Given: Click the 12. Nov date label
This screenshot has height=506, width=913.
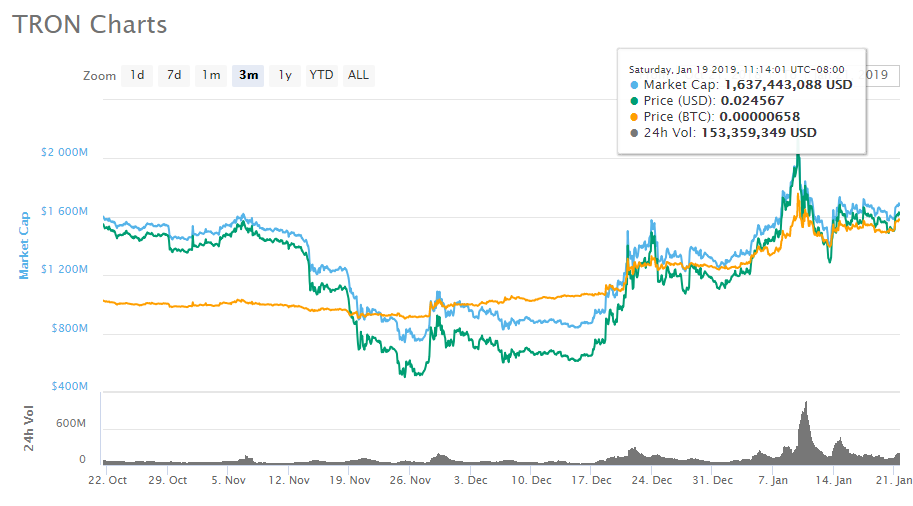Looking at the screenshot, I should tap(289, 480).
